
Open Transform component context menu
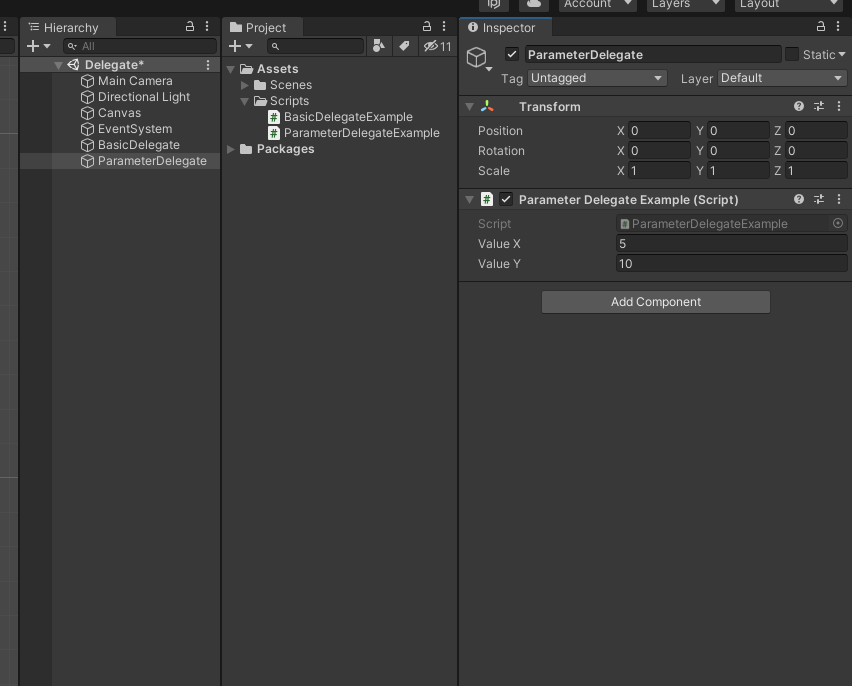[x=838, y=107]
